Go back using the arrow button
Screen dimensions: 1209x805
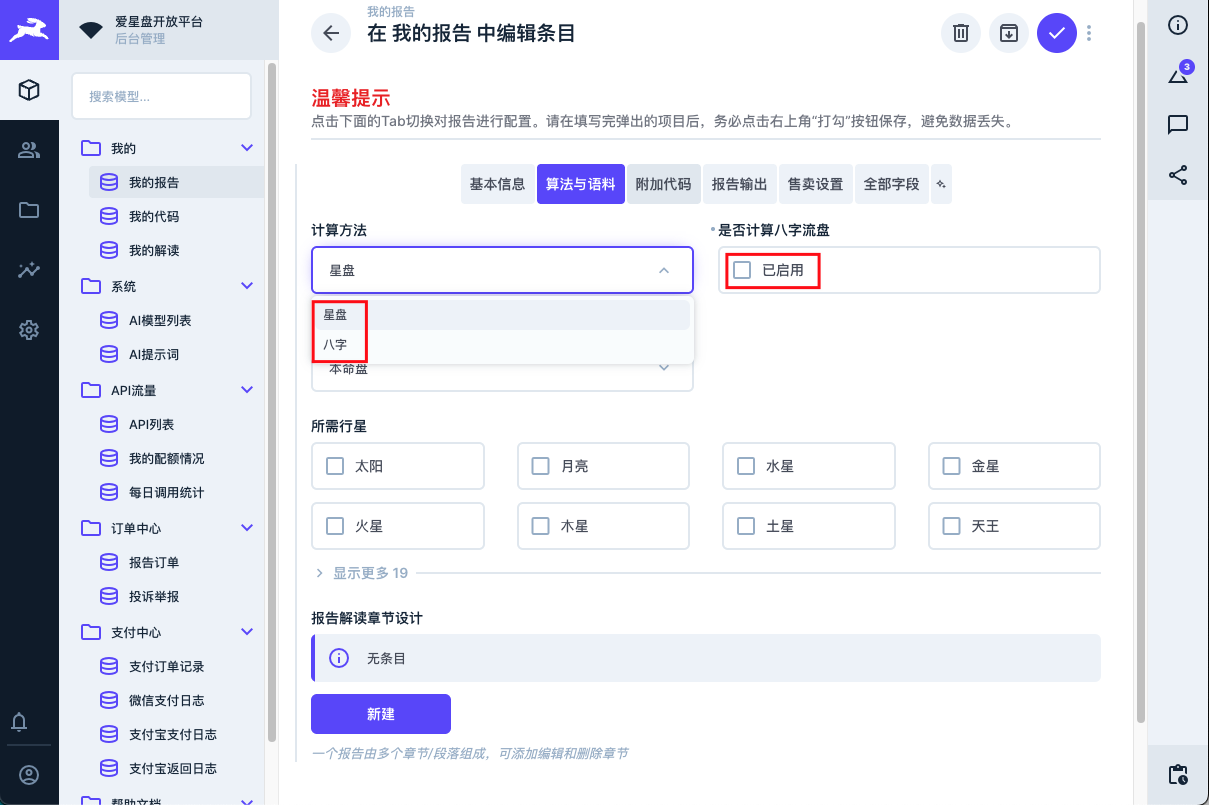(x=331, y=33)
